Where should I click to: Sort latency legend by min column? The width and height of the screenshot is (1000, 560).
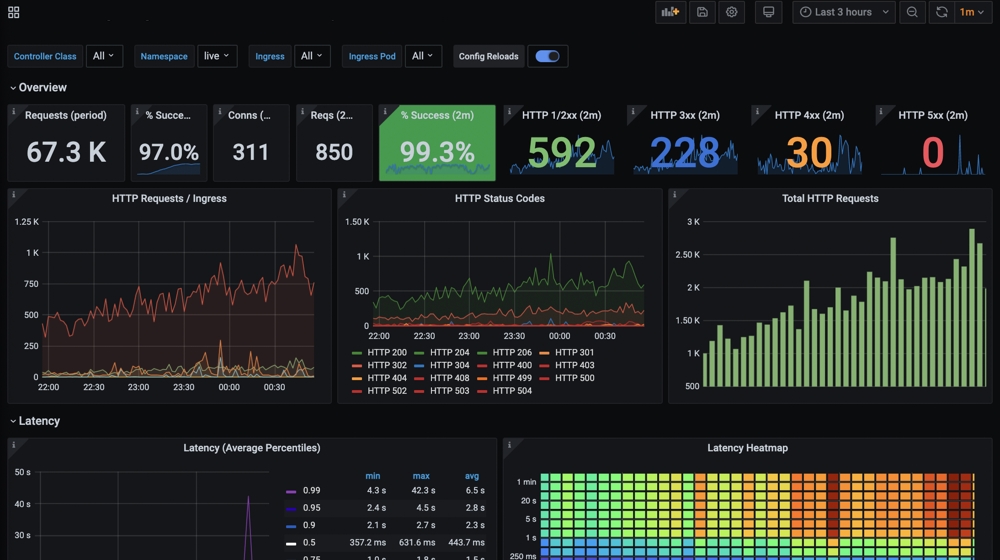tap(372, 476)
